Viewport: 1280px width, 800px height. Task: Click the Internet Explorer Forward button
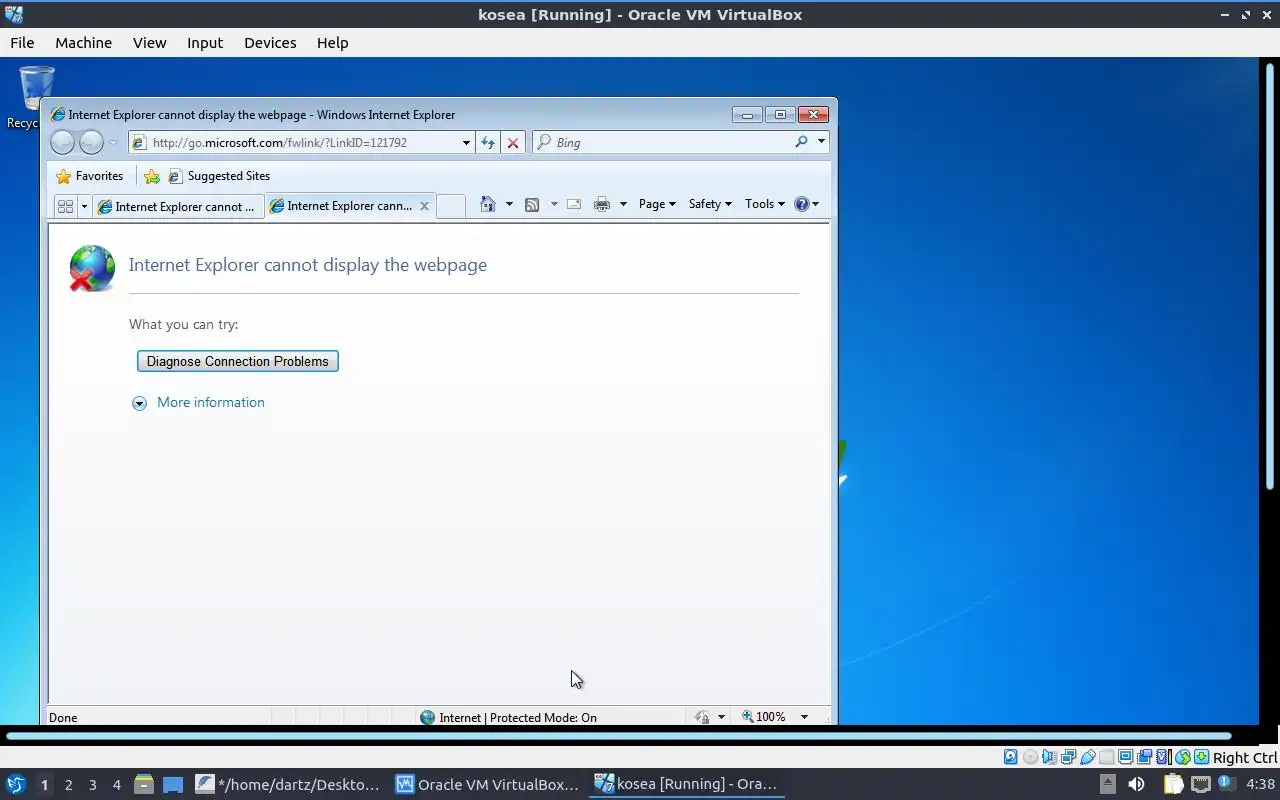pos(91,143)
